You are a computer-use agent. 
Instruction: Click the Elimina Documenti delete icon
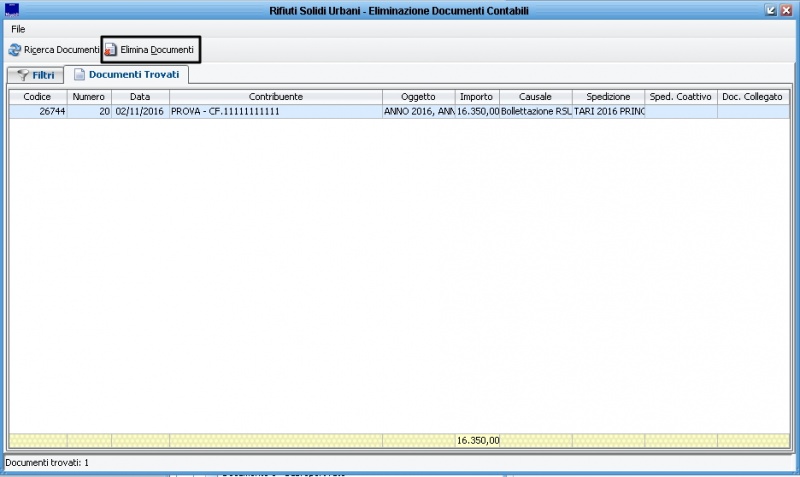[111, 49]
